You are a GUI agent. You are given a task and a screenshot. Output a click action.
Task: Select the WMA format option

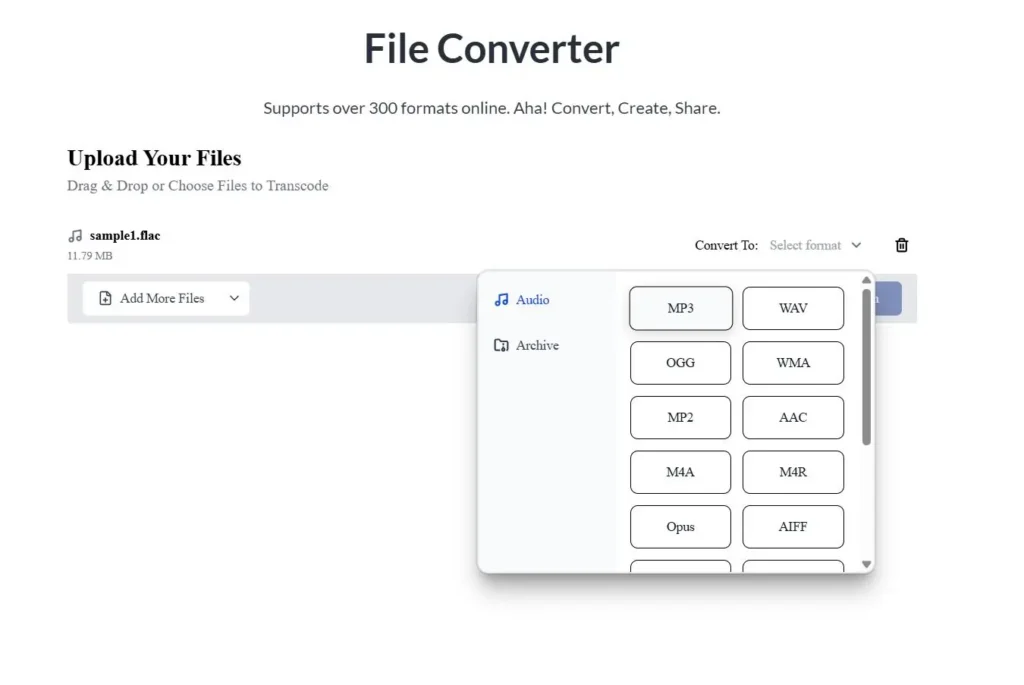pos(793,363)
